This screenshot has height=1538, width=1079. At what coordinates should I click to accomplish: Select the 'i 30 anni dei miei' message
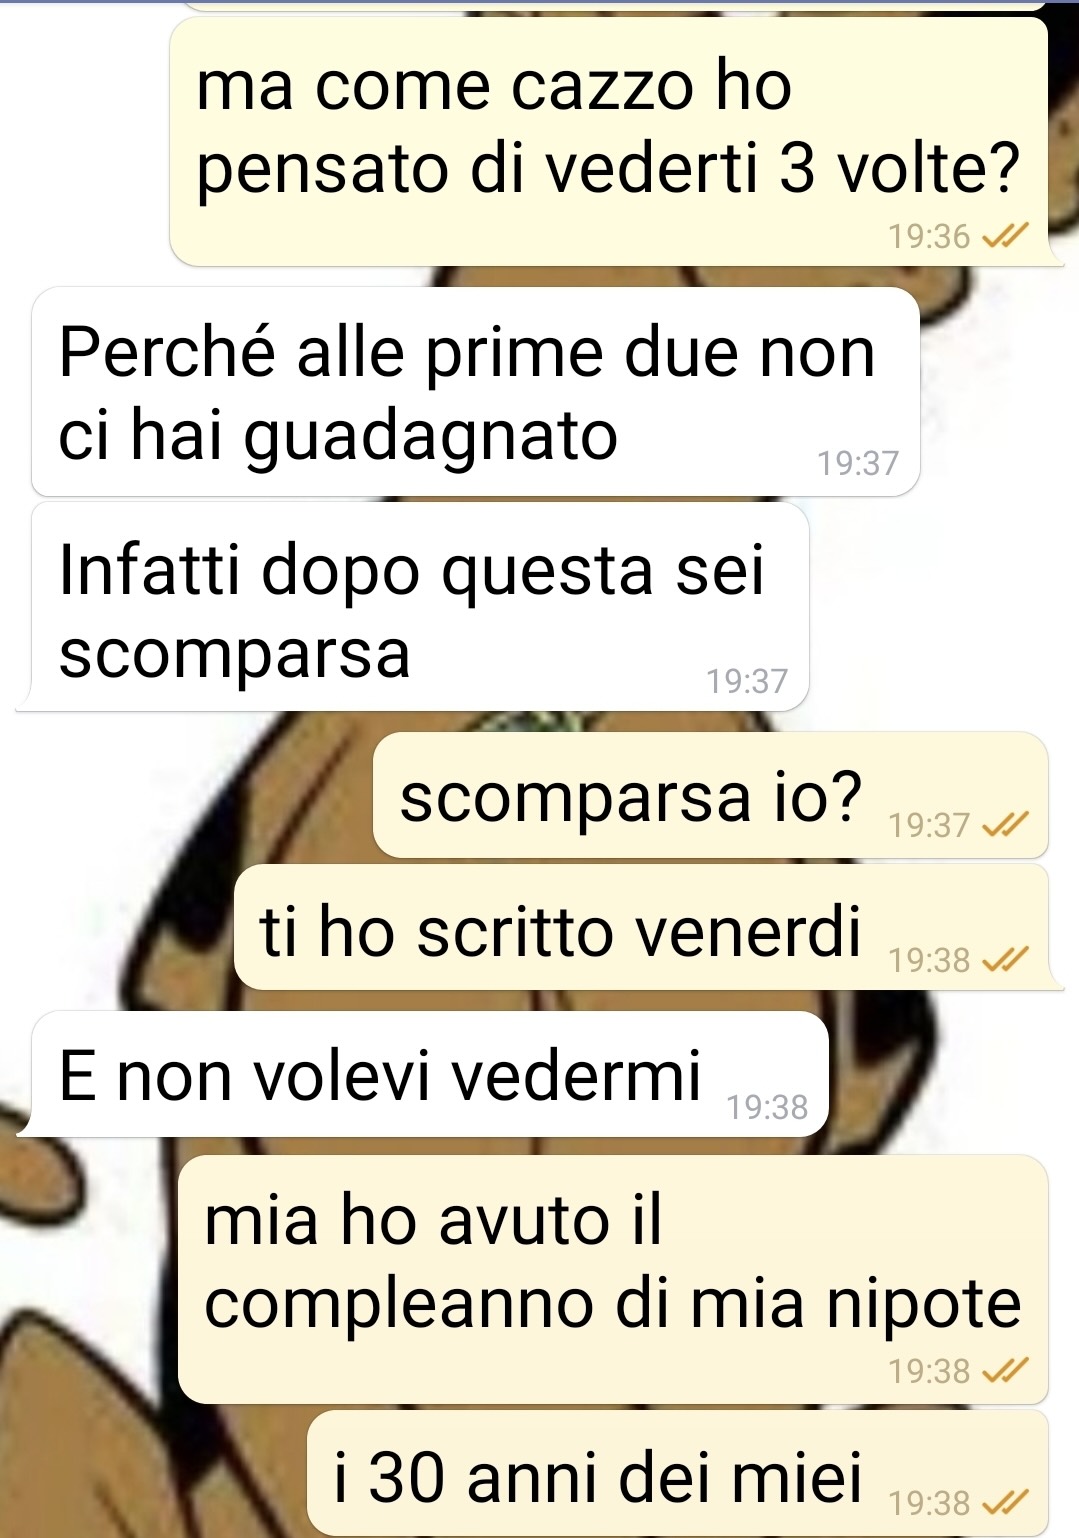pyautogui.click(x=677, y=1472)
